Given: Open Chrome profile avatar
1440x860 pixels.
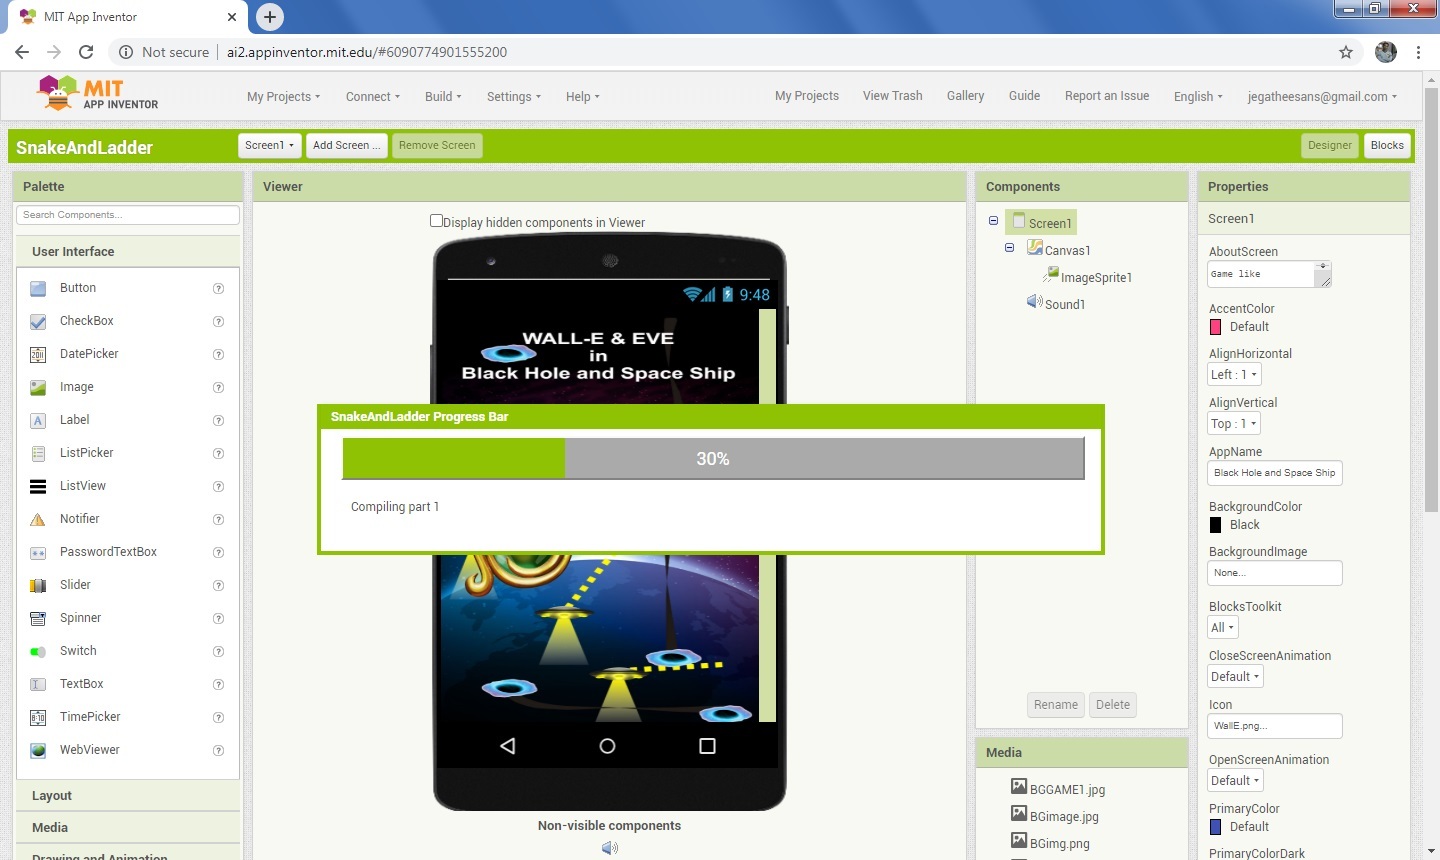Looking at the screenshot, I should point(1386,52).
